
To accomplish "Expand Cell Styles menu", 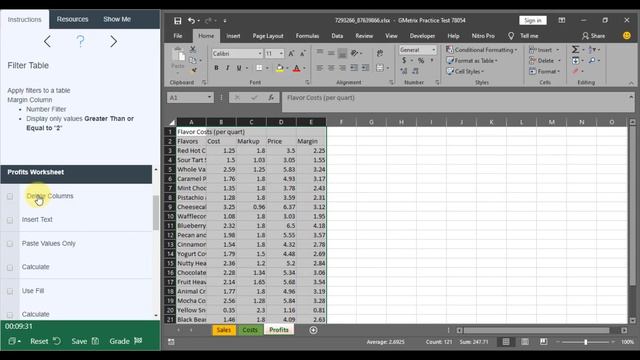I will [465, 71].
